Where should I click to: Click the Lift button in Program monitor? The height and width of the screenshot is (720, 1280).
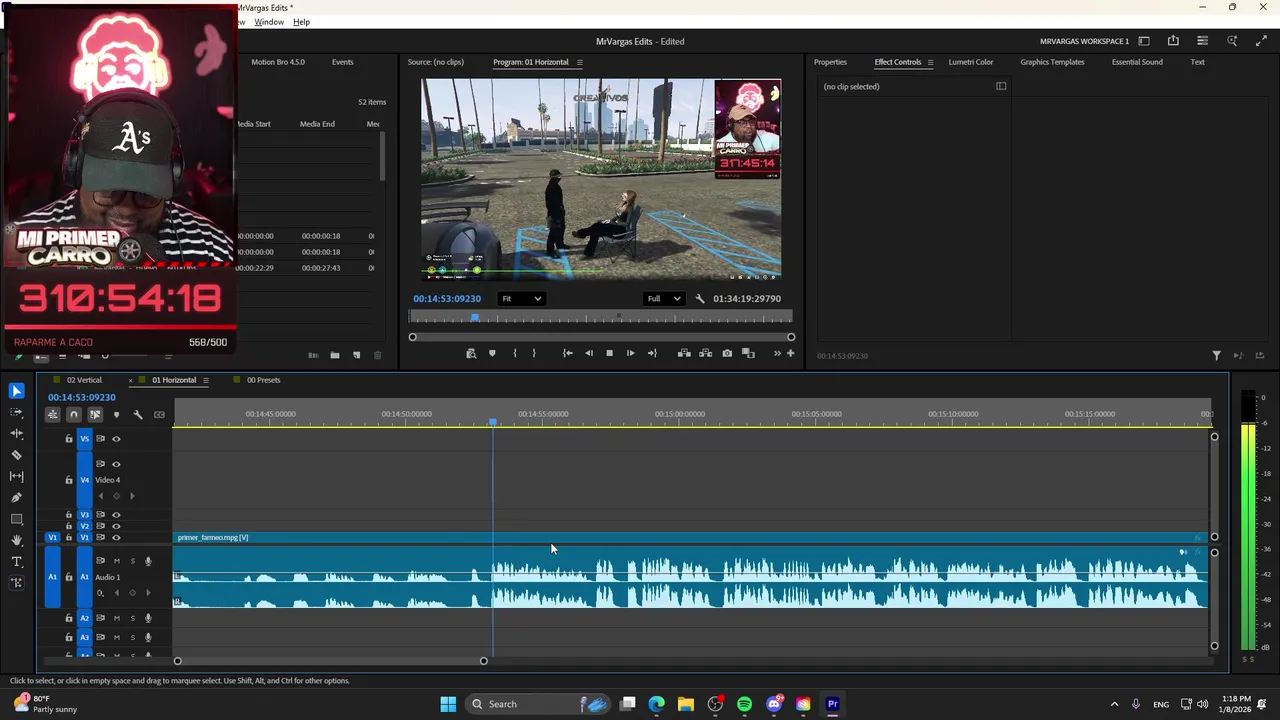coord(684,353)
